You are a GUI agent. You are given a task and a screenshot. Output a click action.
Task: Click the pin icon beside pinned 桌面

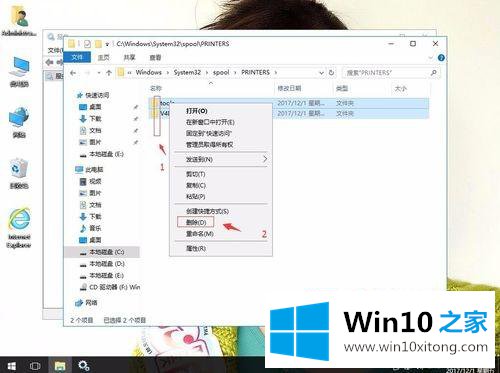pos(136,107)
